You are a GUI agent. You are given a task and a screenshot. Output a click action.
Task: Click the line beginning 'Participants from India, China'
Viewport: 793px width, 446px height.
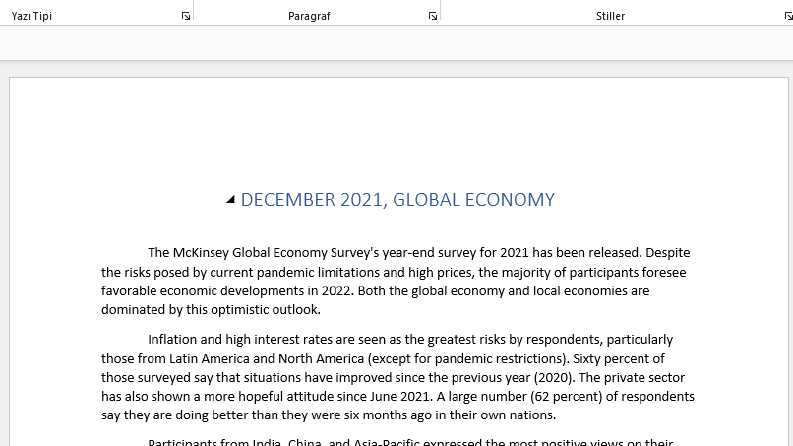(411, 441)
